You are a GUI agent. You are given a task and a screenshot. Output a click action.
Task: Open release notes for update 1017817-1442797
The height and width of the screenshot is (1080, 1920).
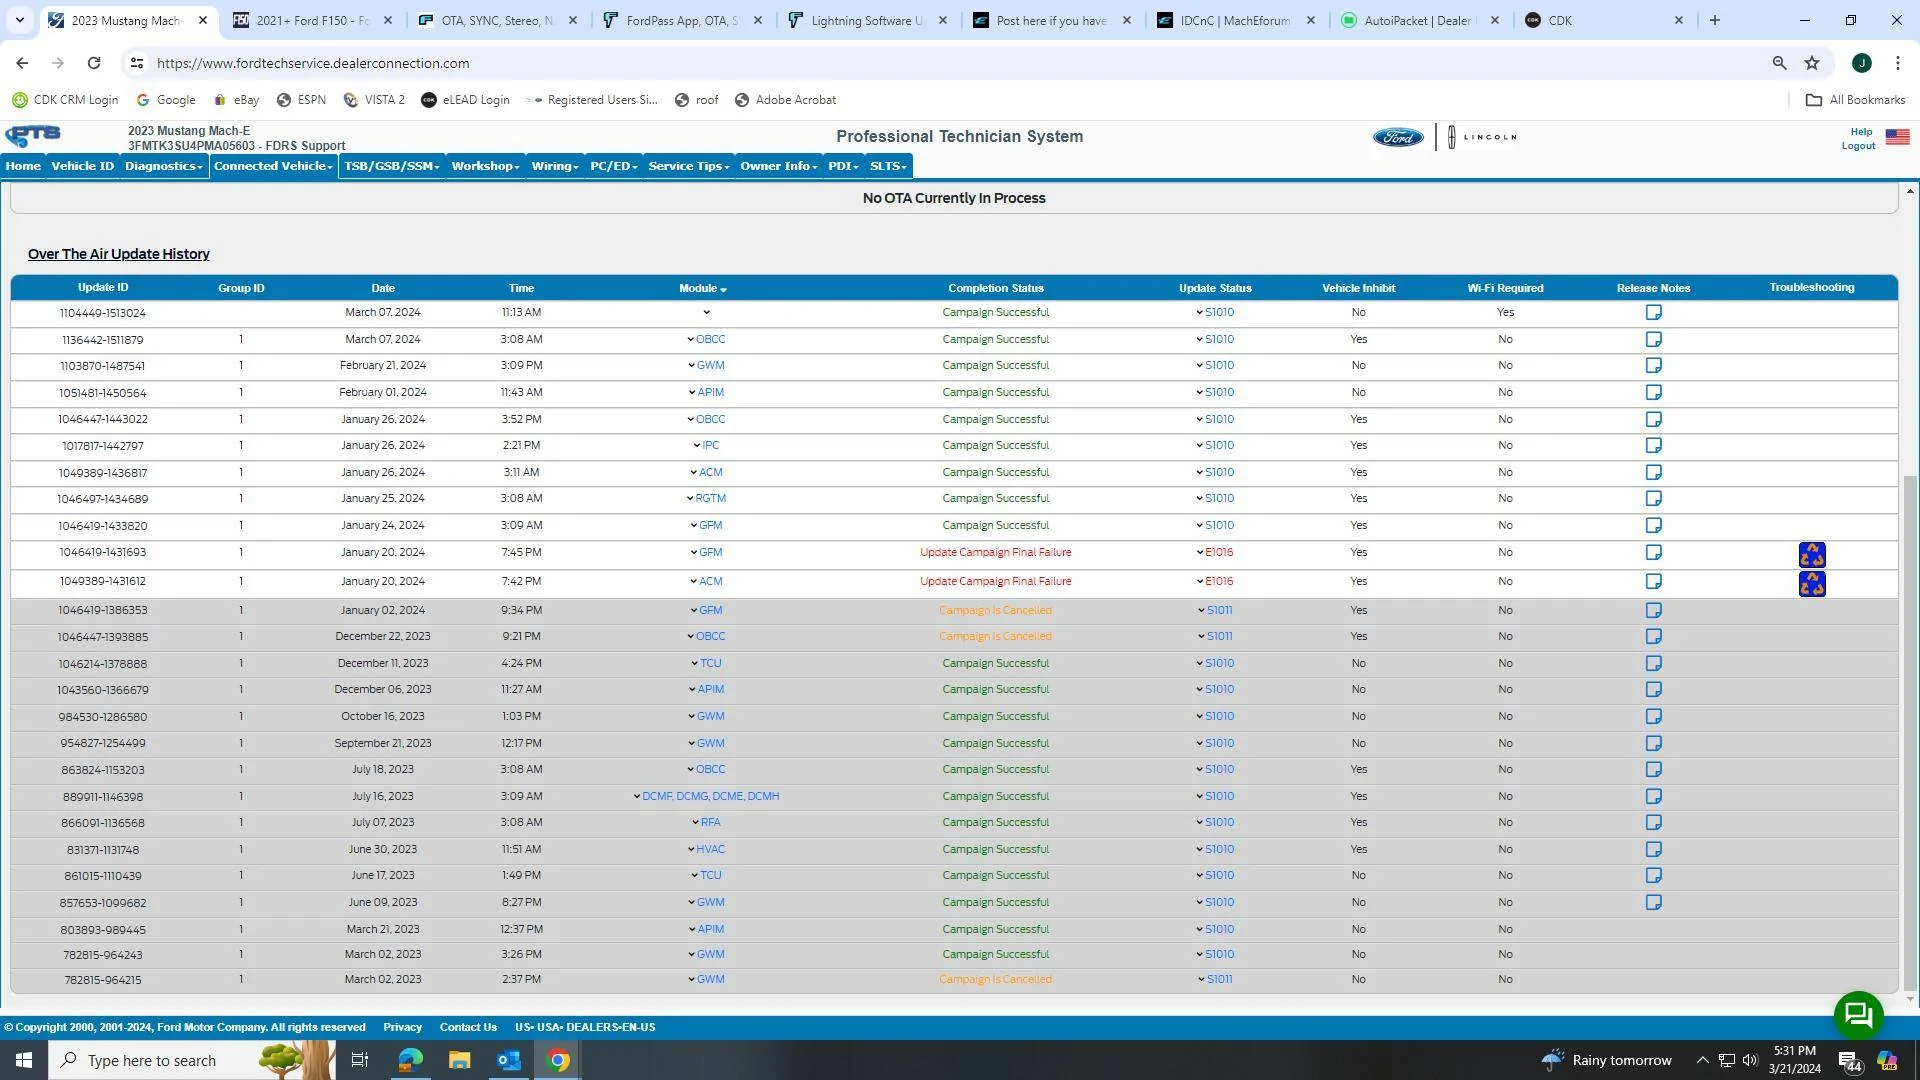(x=1653, y=446)
